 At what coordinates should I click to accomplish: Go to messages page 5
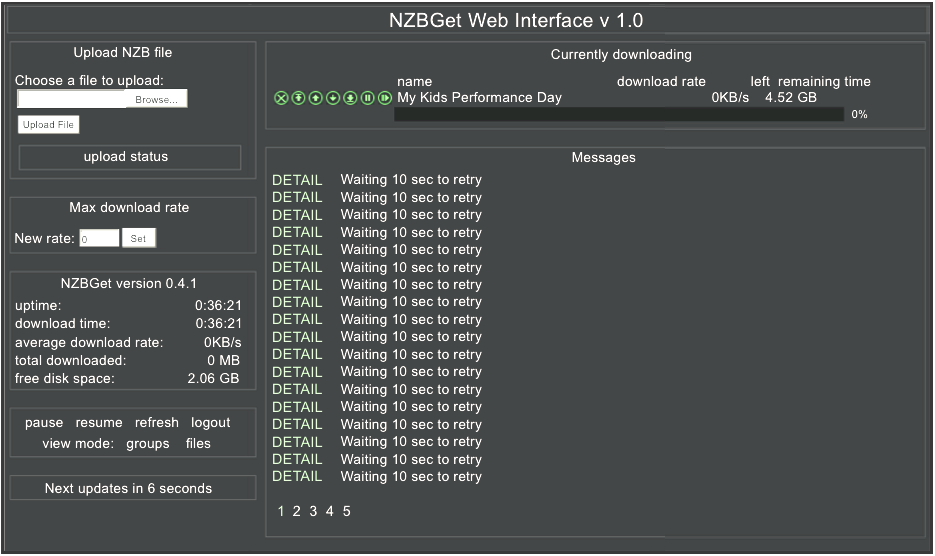[x=346, y=511]
